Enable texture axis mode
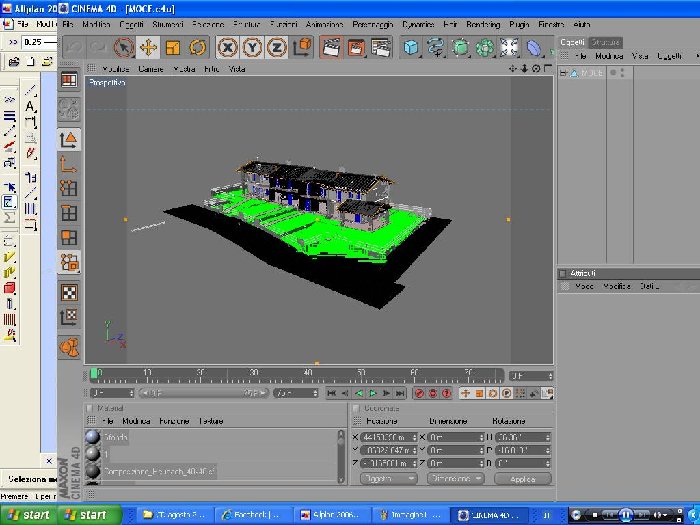 pyautogui.click(x=69, y=317)
